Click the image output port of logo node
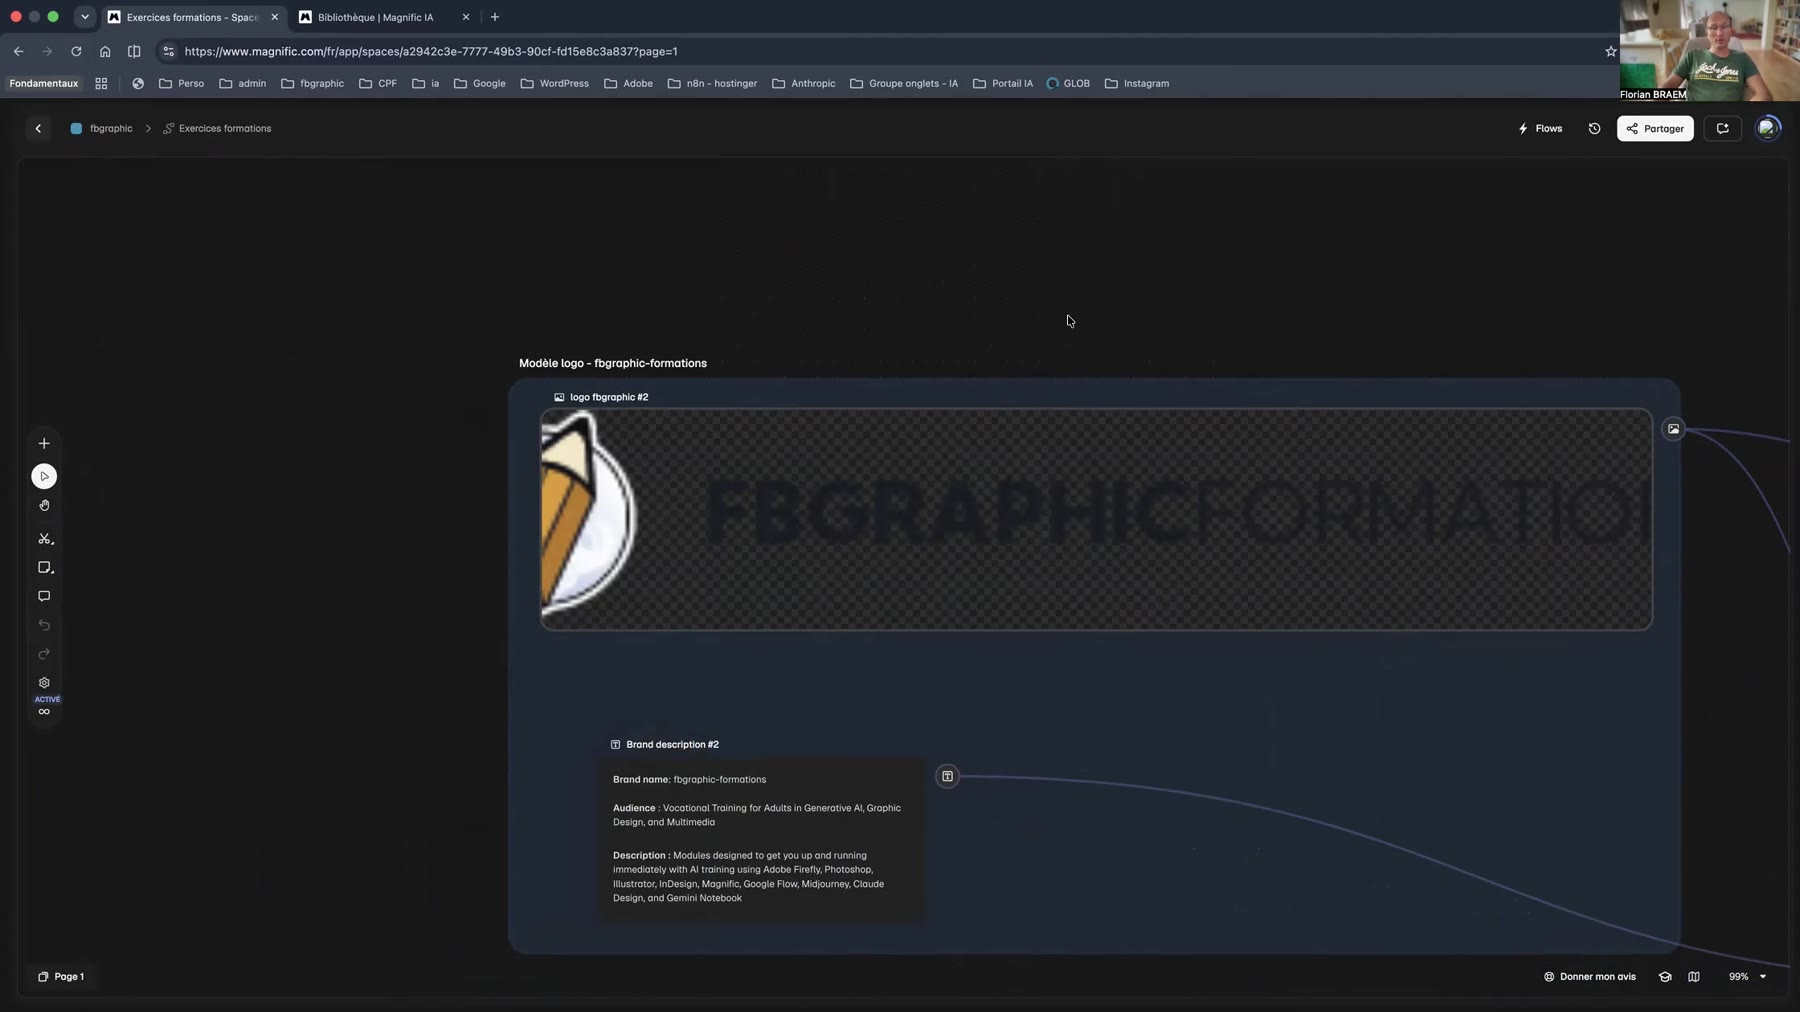 1673,429
